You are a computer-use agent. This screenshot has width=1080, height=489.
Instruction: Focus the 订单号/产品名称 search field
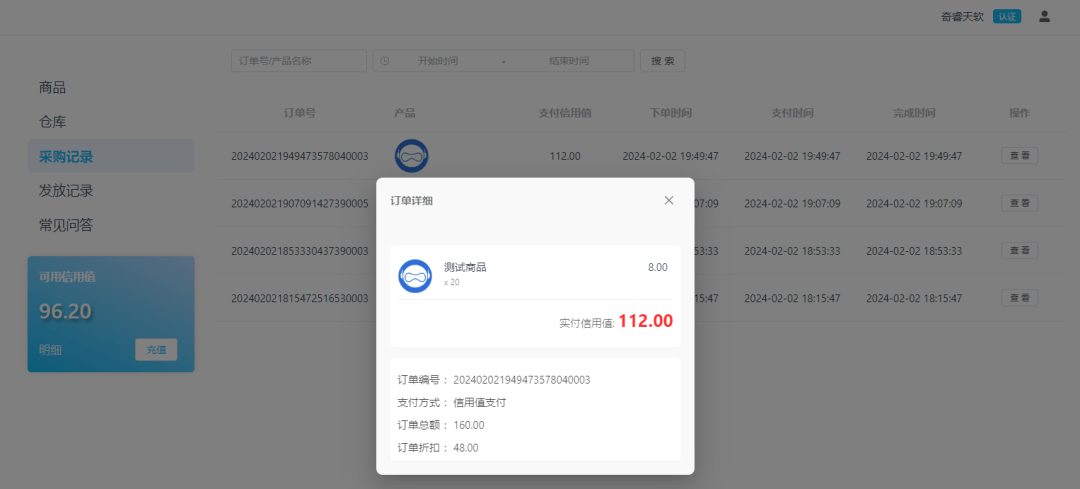point(298,61)
